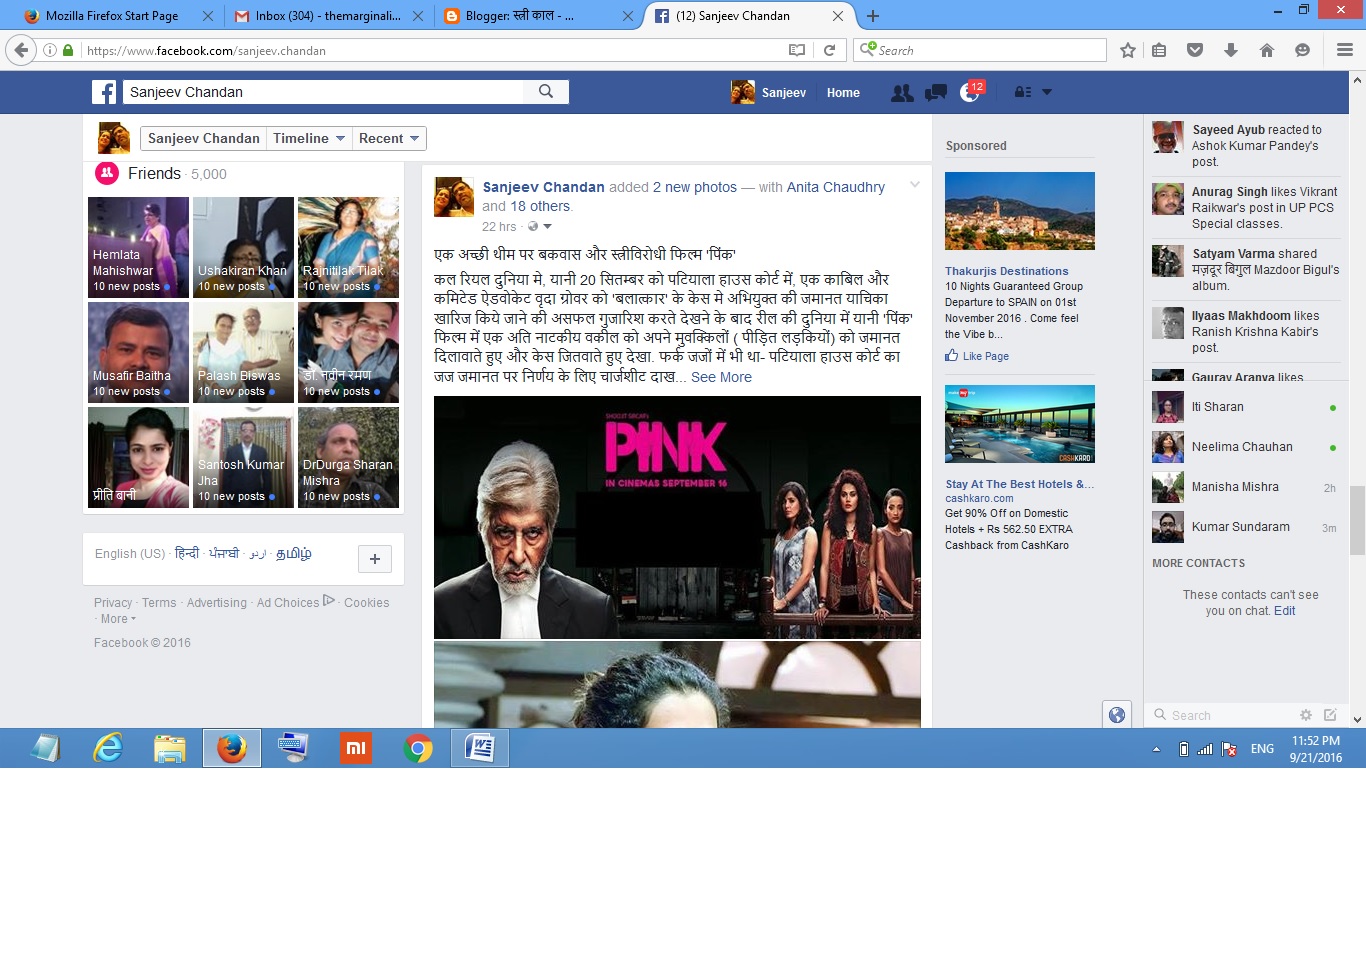Screen dimensions: 1366x968
Task: Open Messages icon in Facebook header
Action: 936,92
